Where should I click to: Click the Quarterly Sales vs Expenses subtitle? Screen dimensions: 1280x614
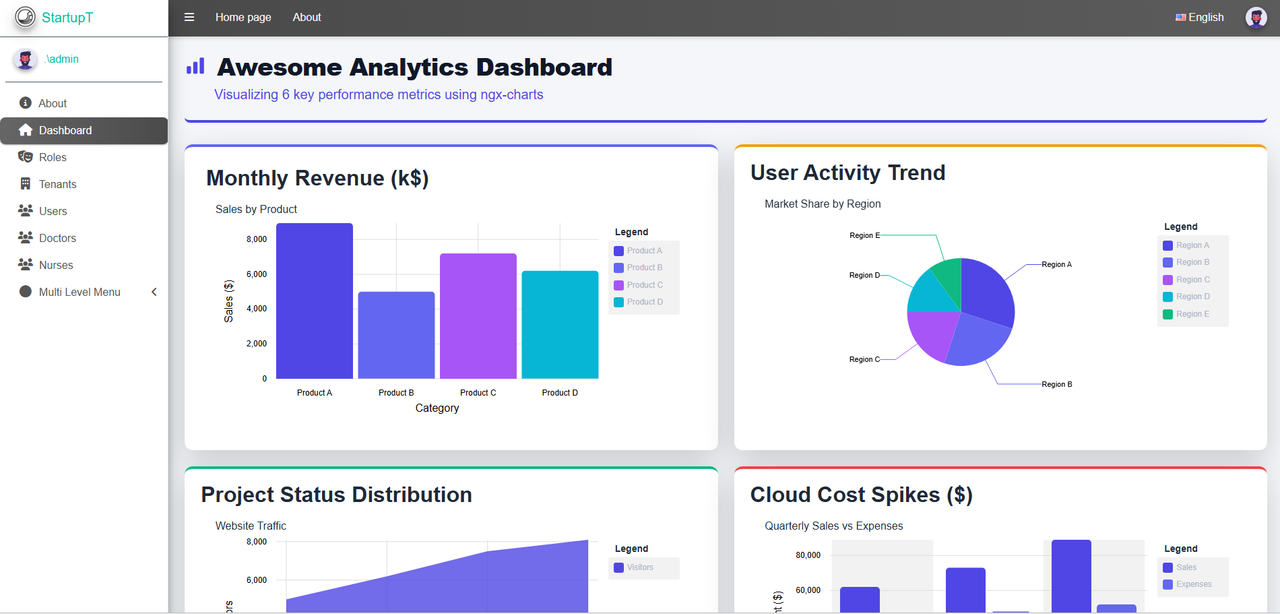(834, 525)
